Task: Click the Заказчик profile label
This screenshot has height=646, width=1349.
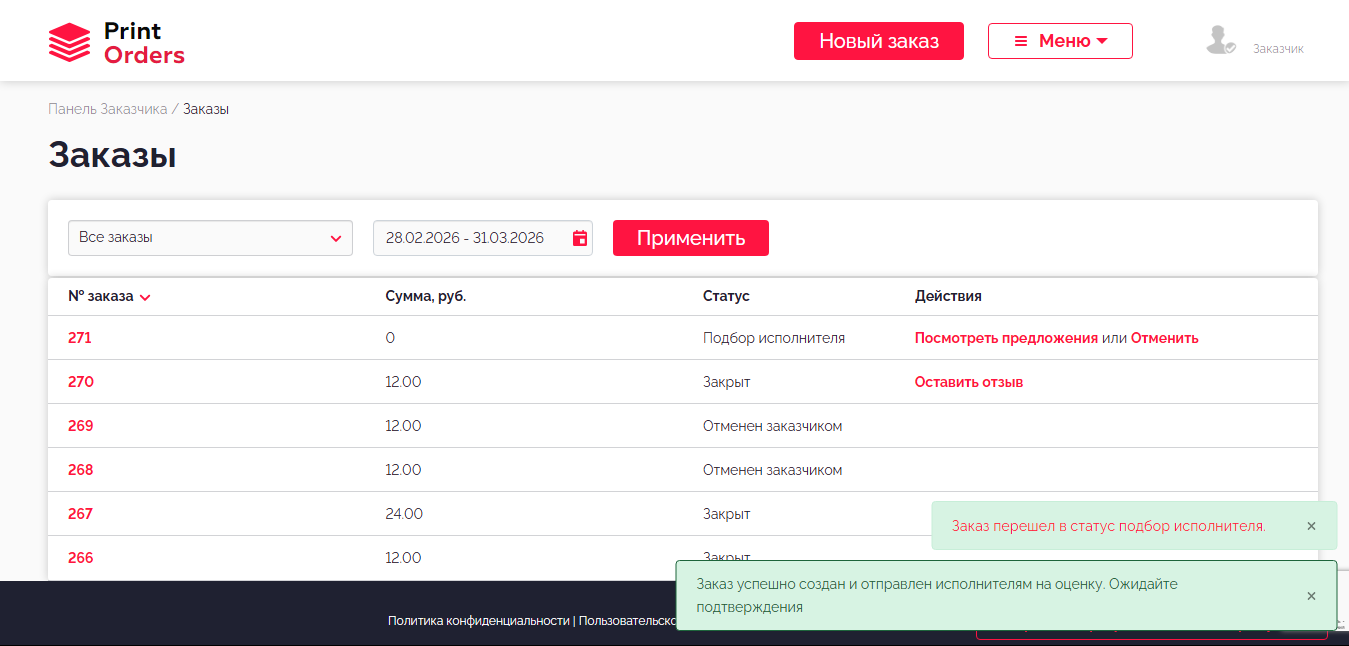Action: click(1278, 48)
